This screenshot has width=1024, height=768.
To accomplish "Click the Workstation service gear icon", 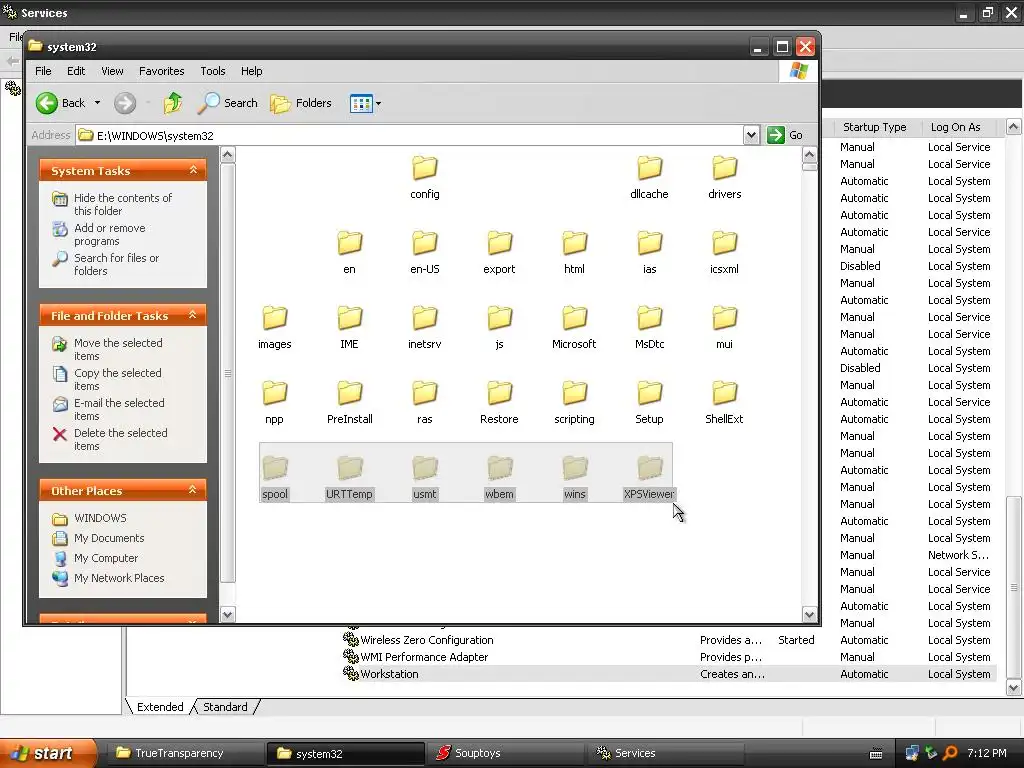I will [x=351, y=673].
